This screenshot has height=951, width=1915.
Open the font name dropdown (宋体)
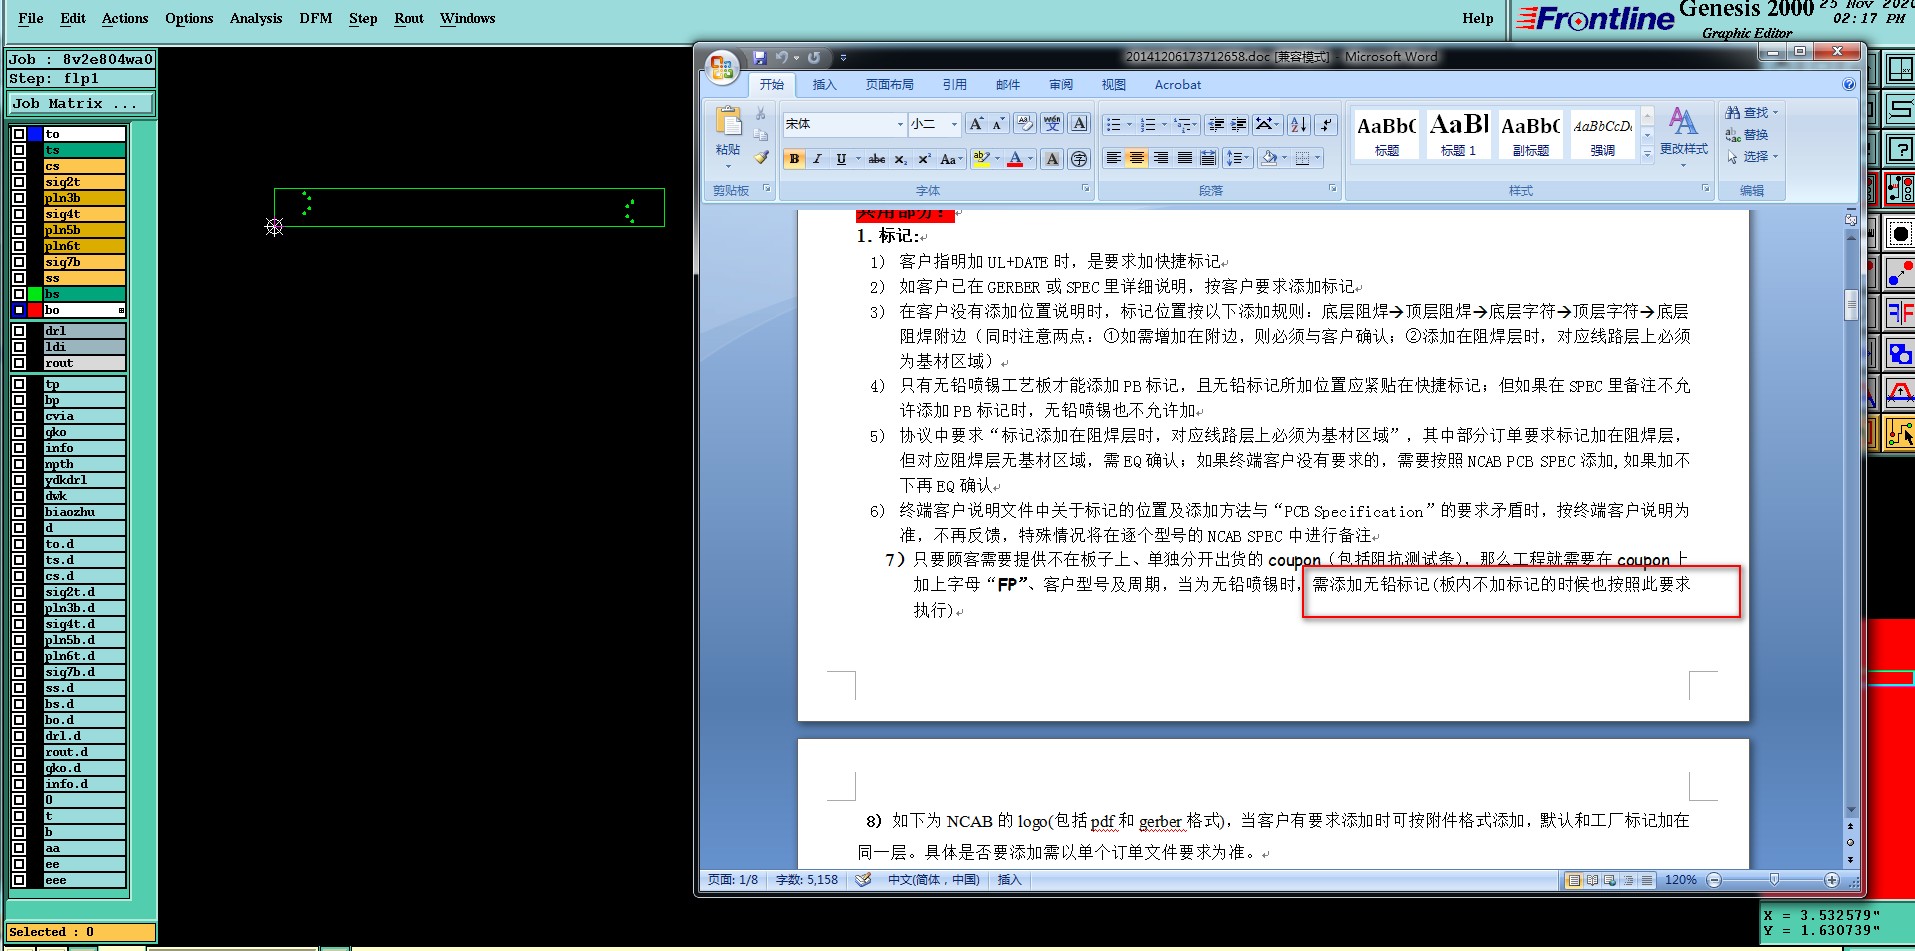pos(900,124)
